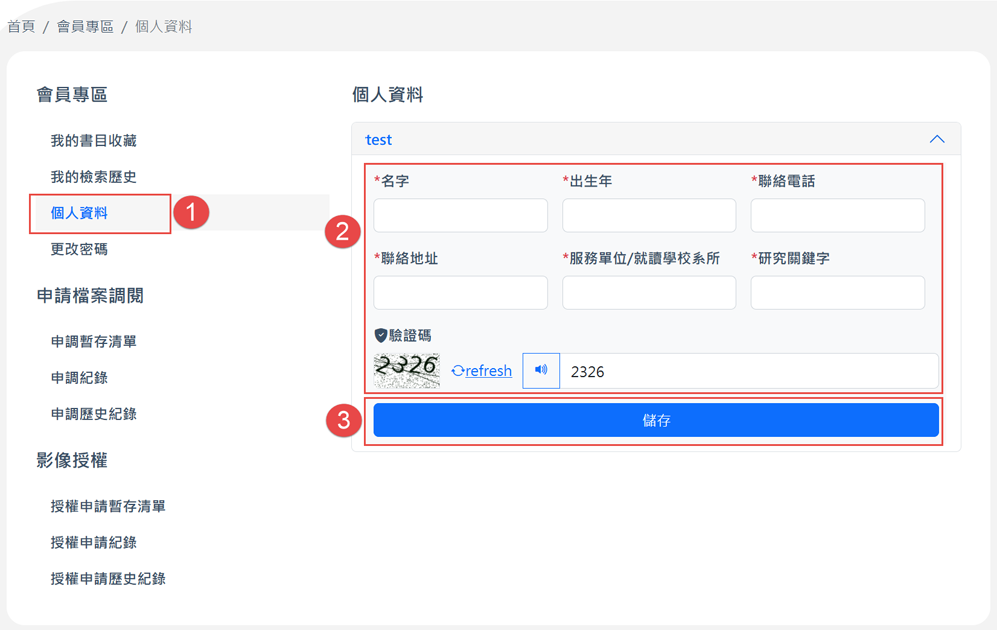Viewport: 997px width, 630px height.
Task: Open 我的檢索歷史 in sidebar
Action: tap(93, 177)
